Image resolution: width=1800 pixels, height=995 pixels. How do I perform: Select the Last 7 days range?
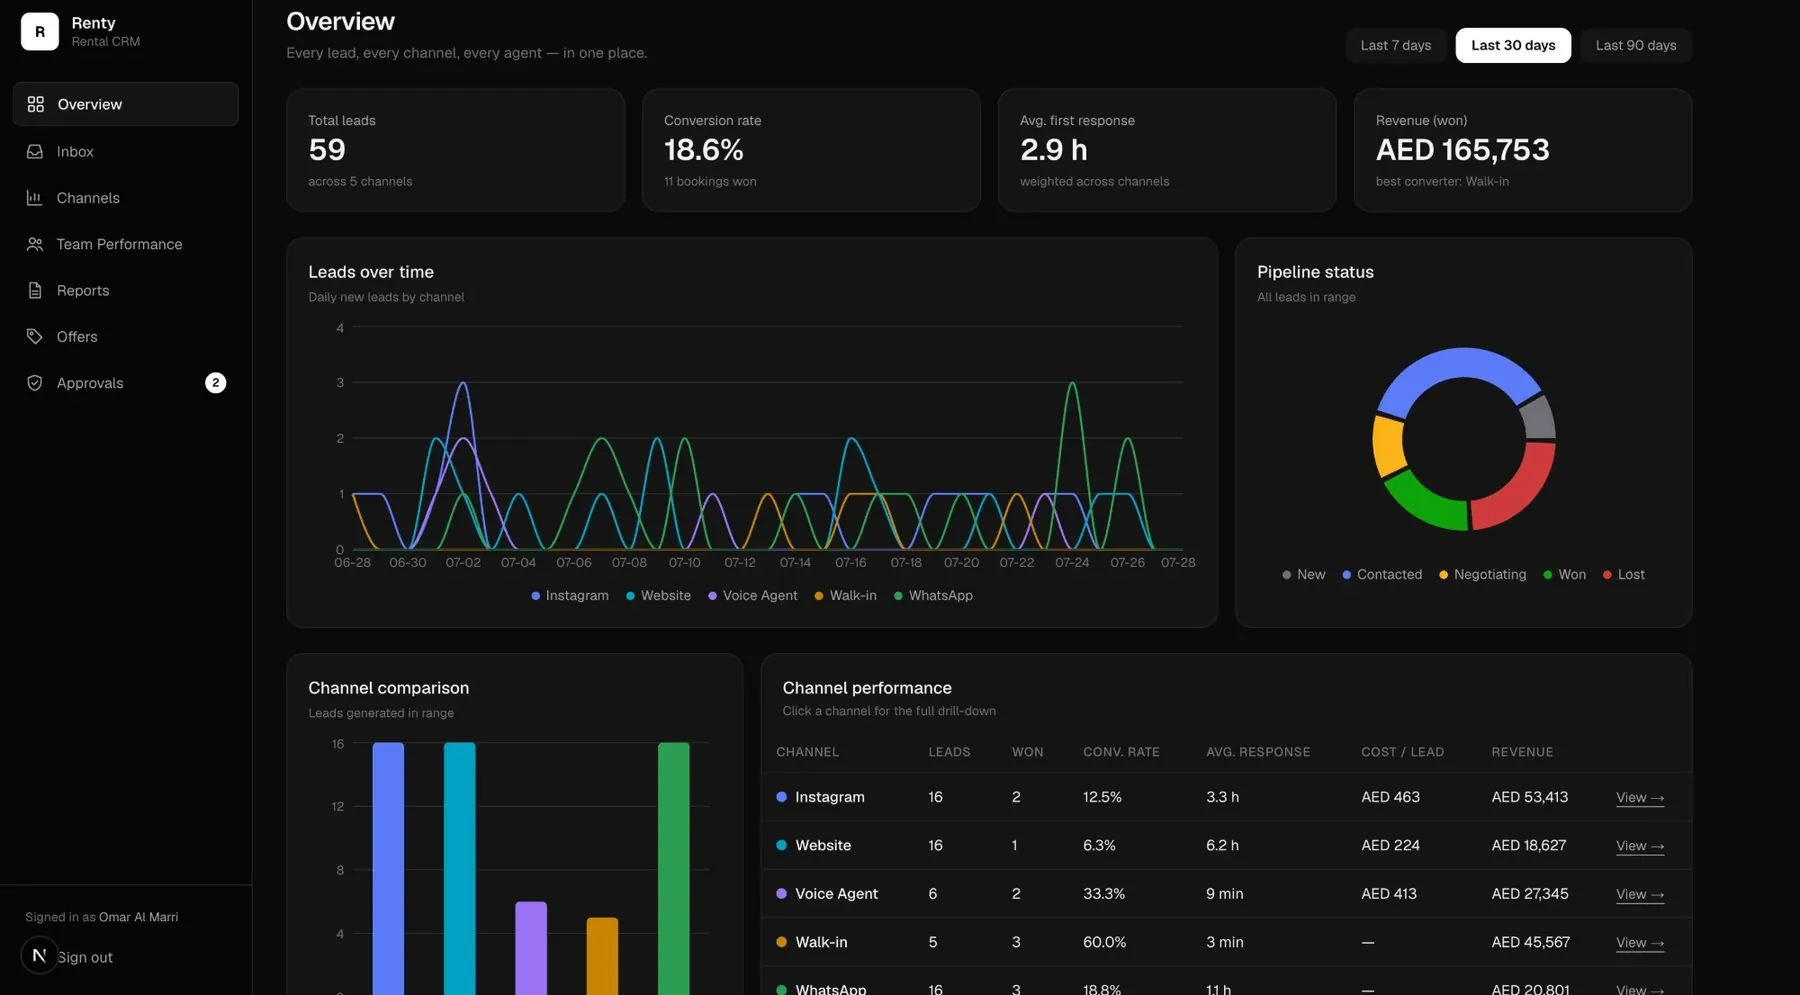click(1395, 45)
